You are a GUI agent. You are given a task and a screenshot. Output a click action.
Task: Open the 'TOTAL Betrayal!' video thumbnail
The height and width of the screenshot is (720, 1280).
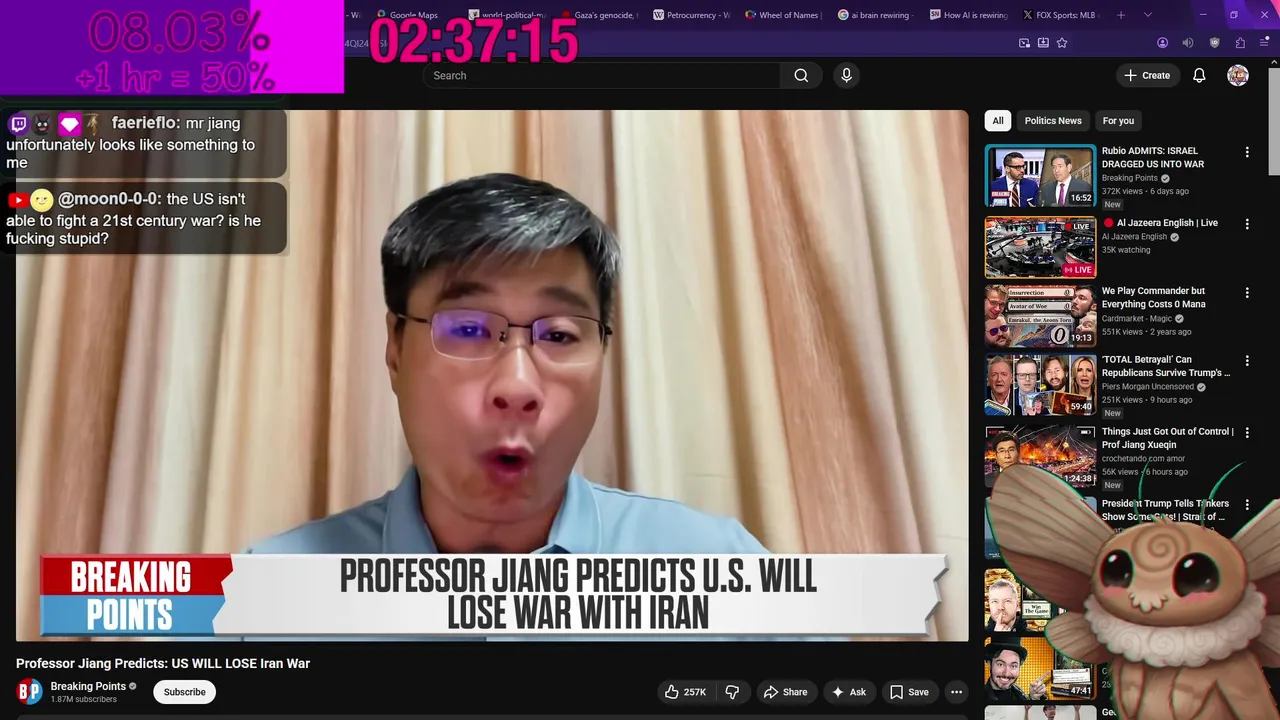point(1040,383)
